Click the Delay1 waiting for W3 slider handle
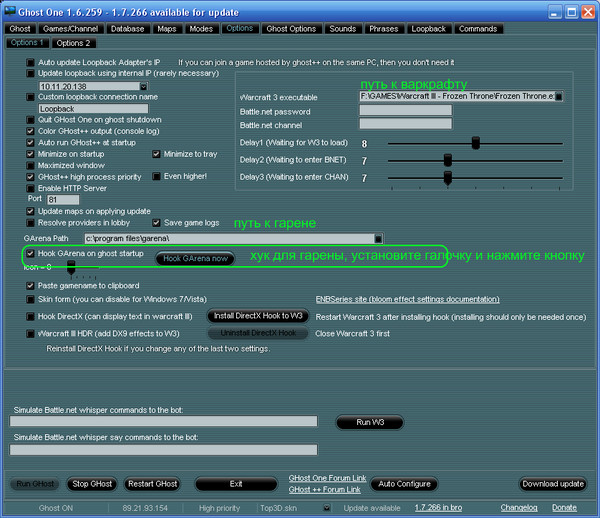 click(x=476, y=143)
